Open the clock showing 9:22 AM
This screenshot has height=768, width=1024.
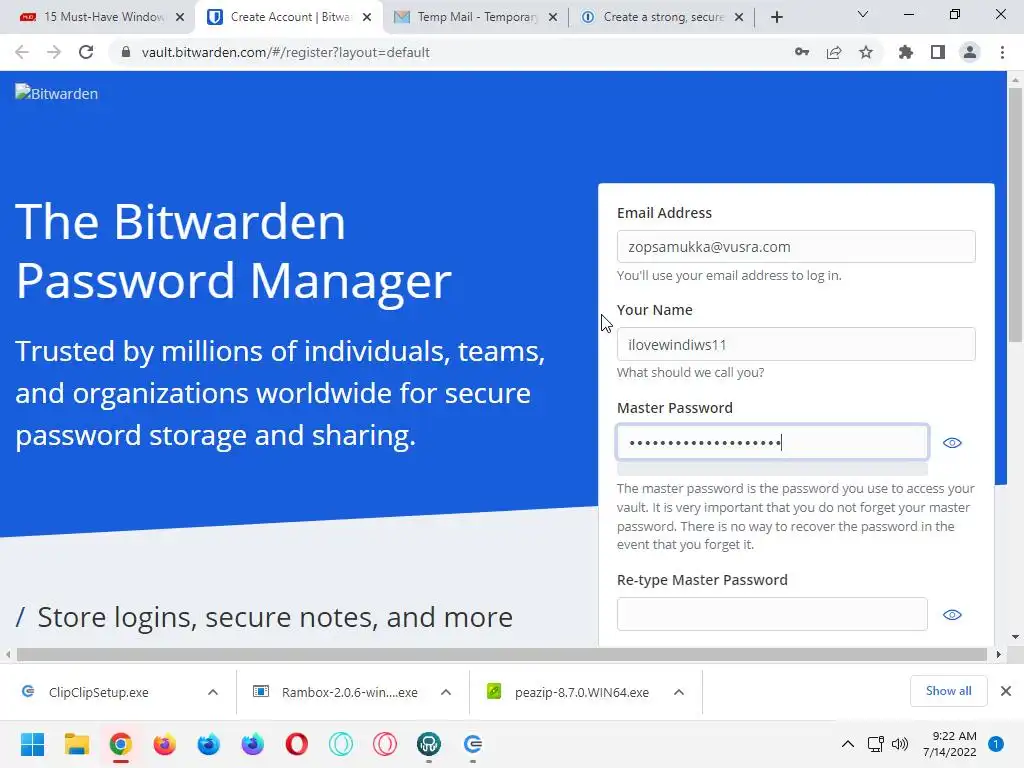coord(950,744)
